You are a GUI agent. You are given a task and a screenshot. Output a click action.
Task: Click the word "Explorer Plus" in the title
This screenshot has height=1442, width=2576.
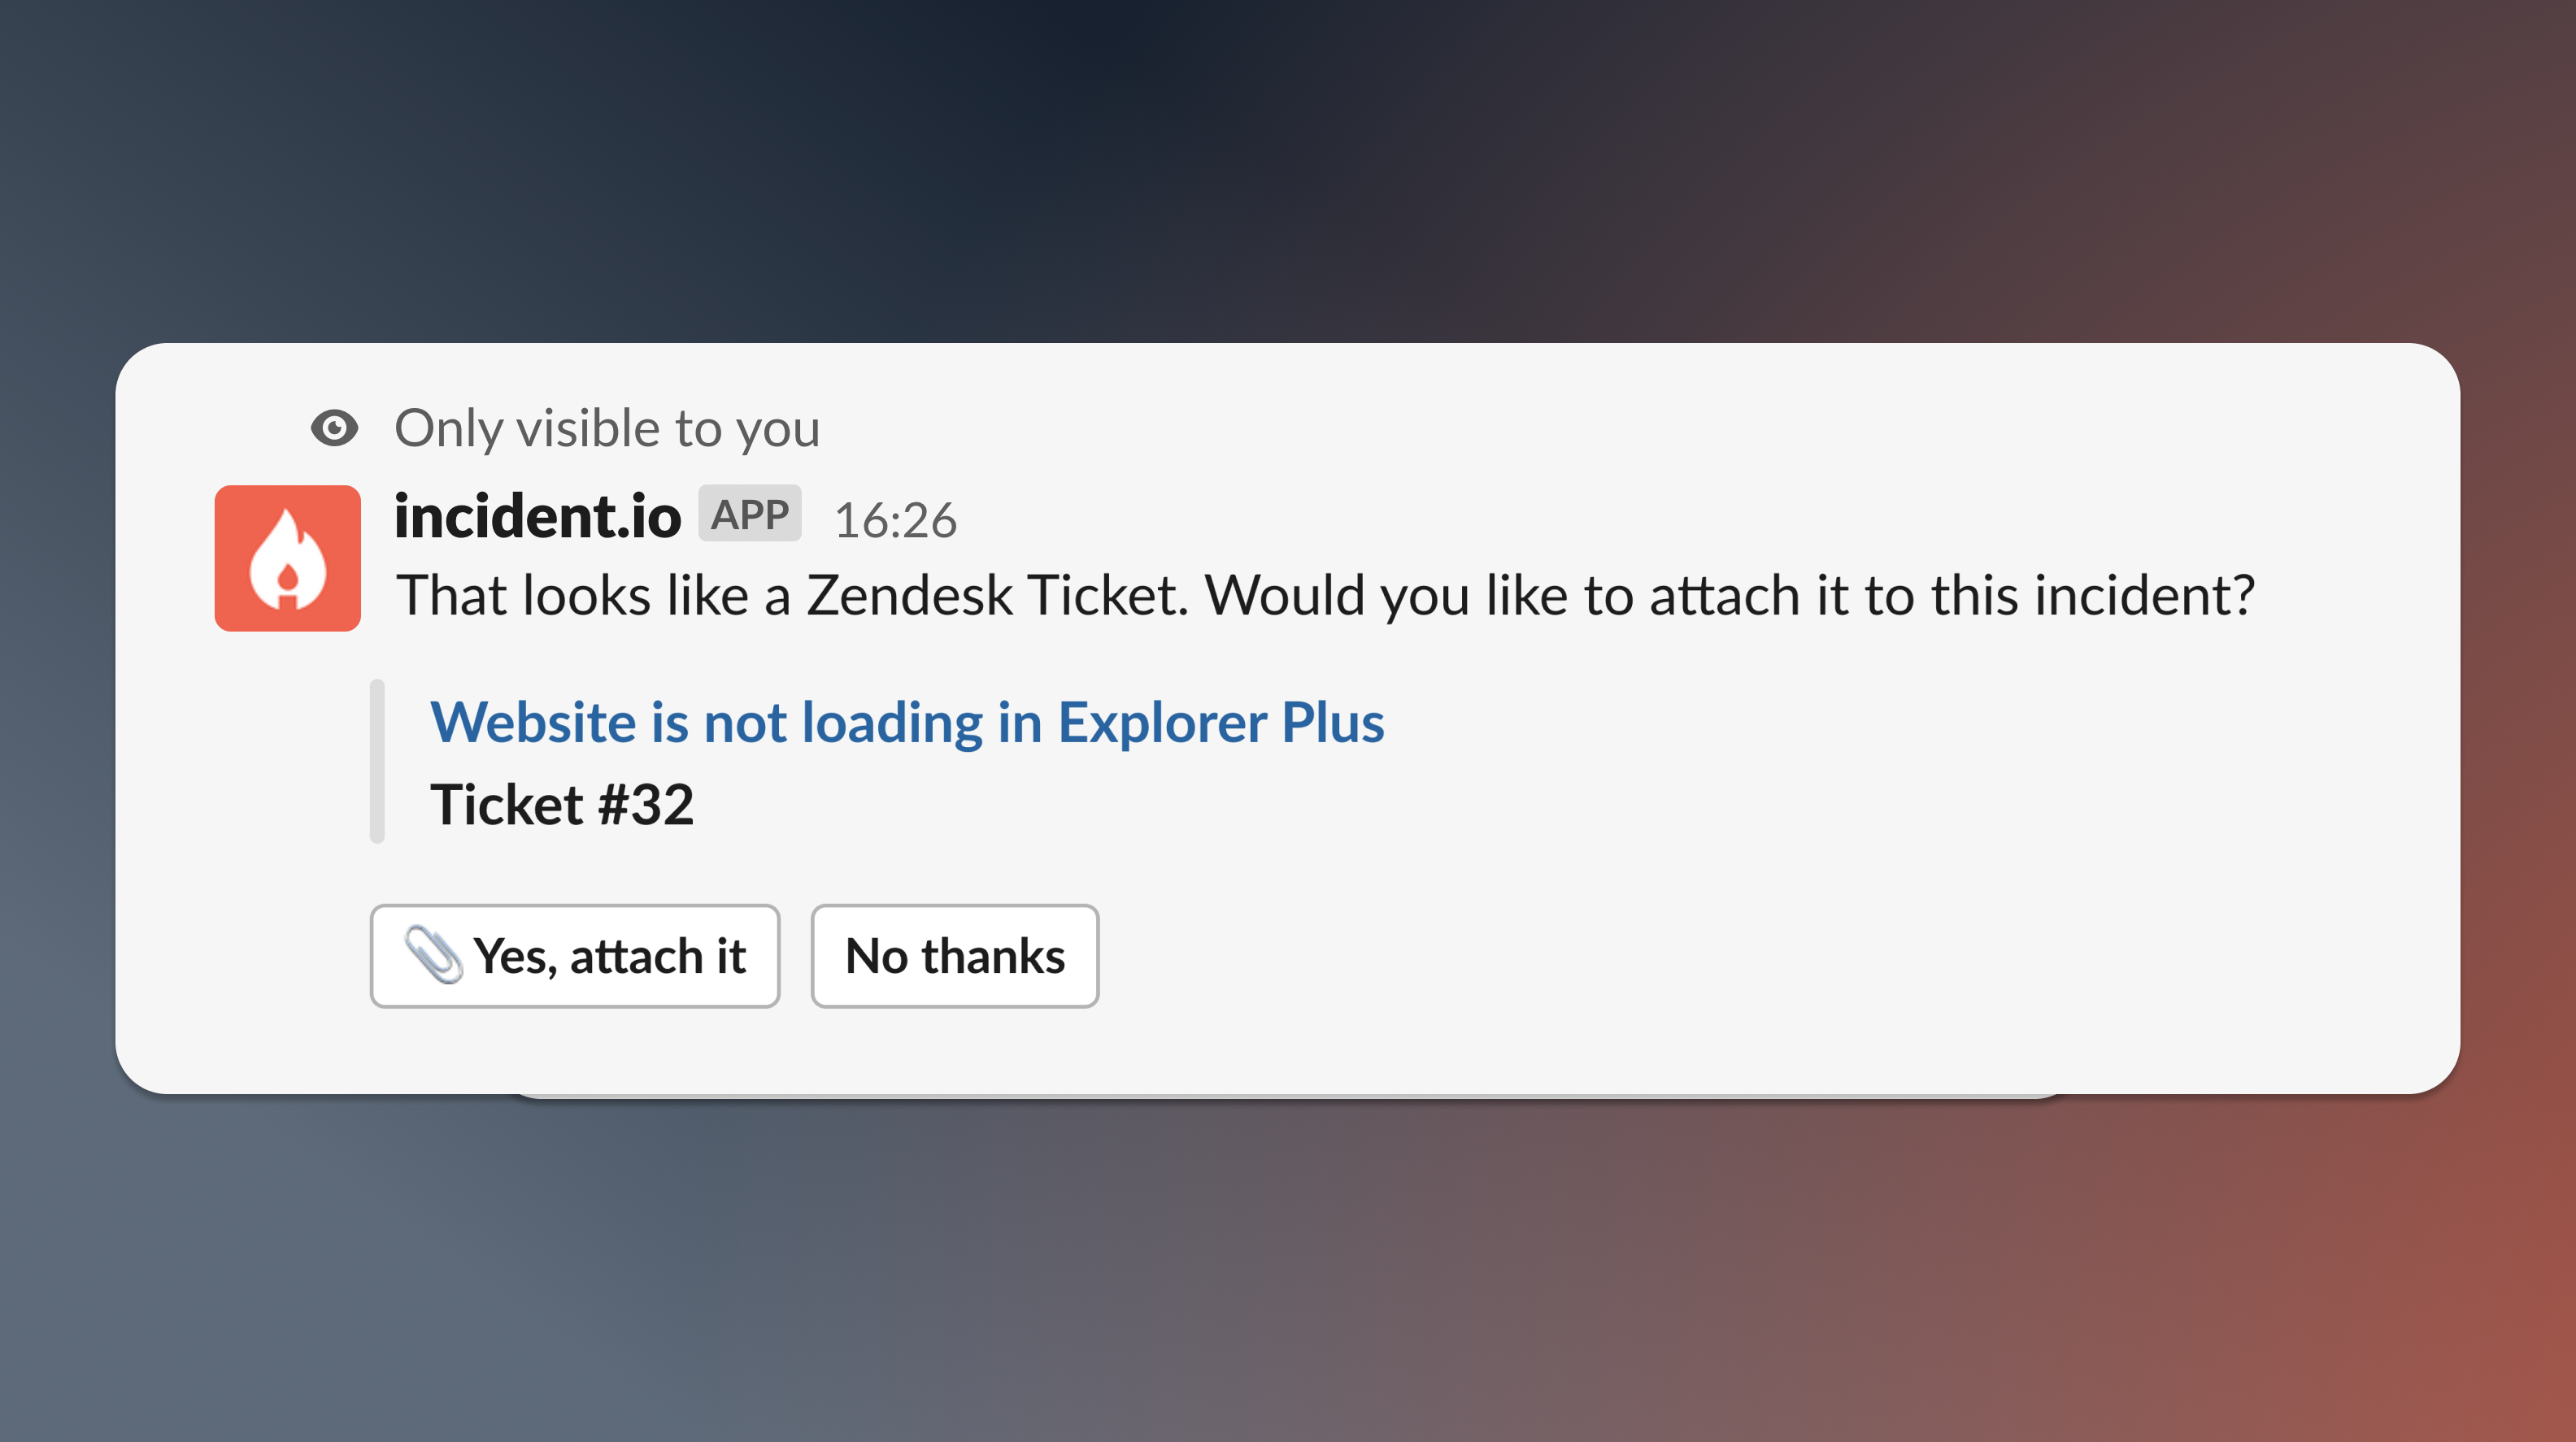tap(1221, 722)
